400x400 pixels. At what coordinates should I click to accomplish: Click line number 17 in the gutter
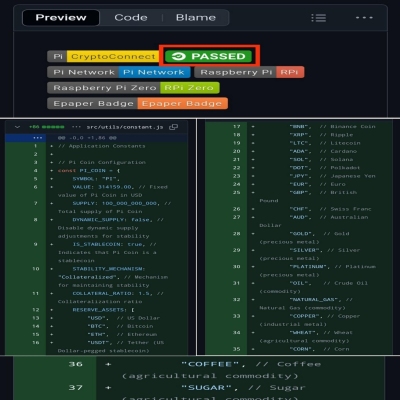pos(237,127)
